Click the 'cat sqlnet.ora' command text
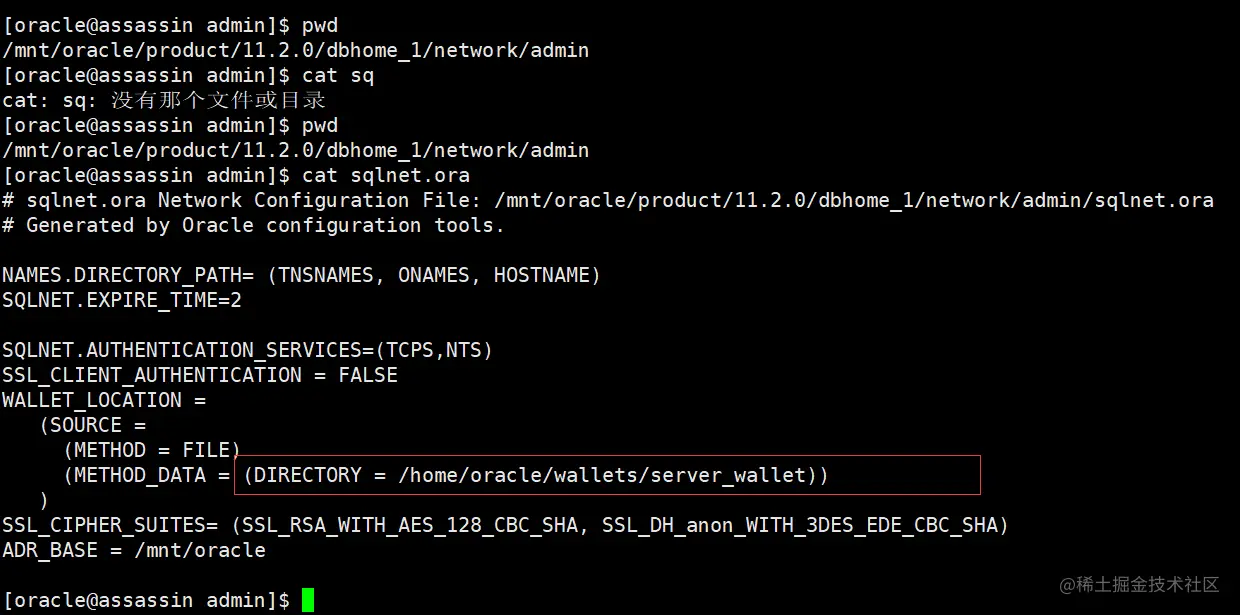 point(386,175)
